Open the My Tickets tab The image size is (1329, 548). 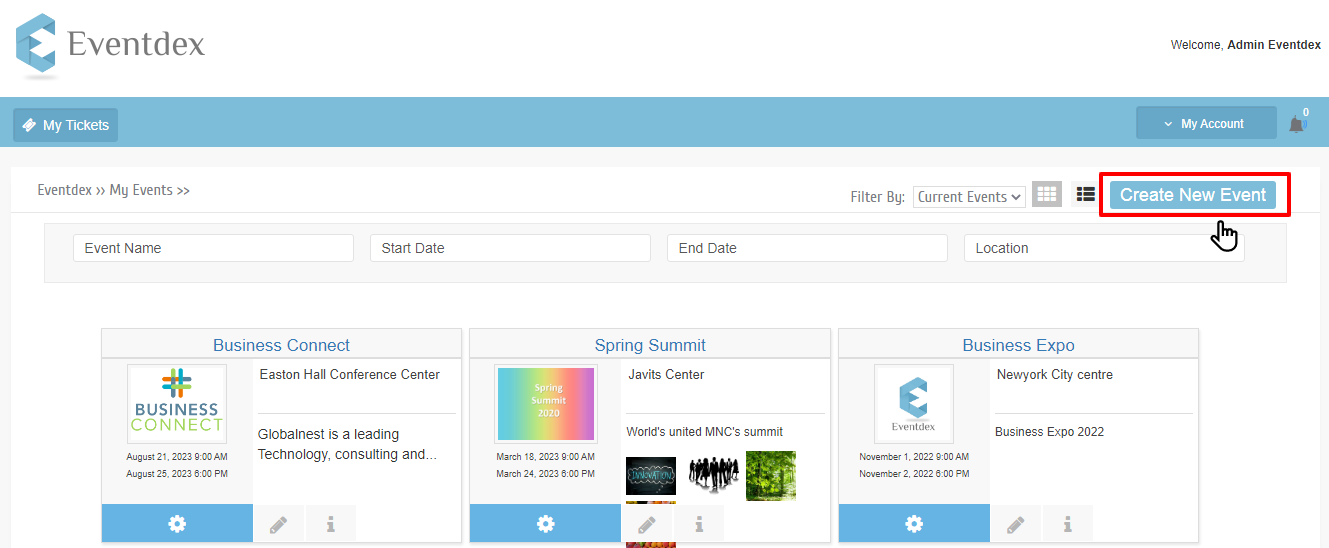point(66,125)
